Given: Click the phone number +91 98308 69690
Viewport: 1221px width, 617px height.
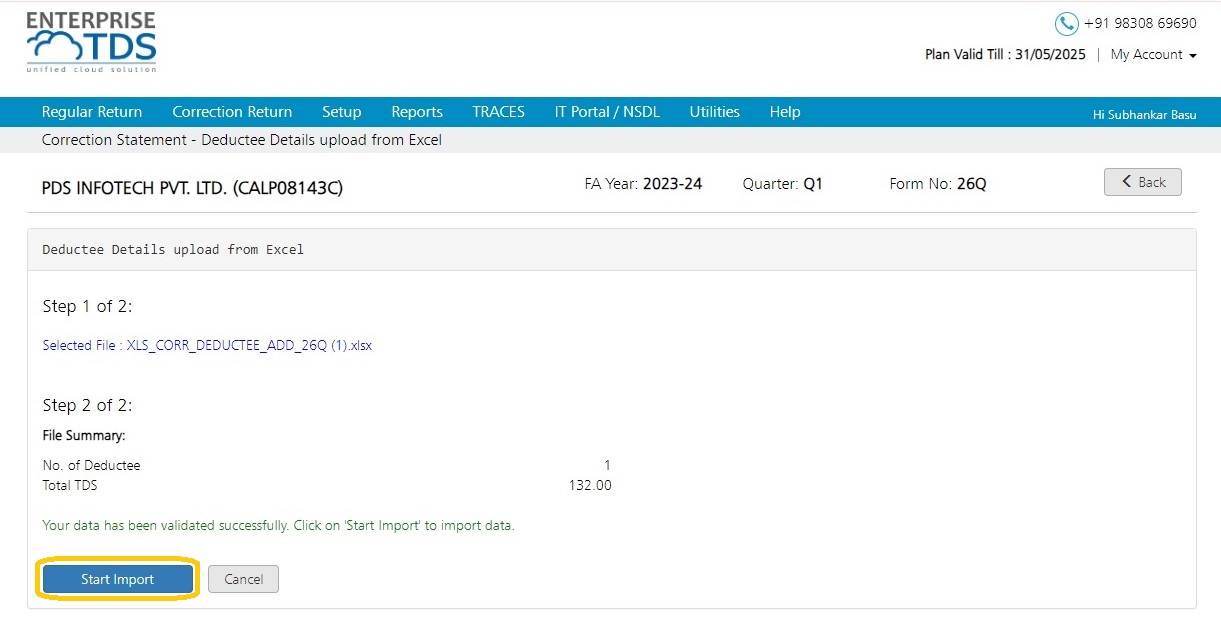Looking at the screenshot, I should point(1140,24).
